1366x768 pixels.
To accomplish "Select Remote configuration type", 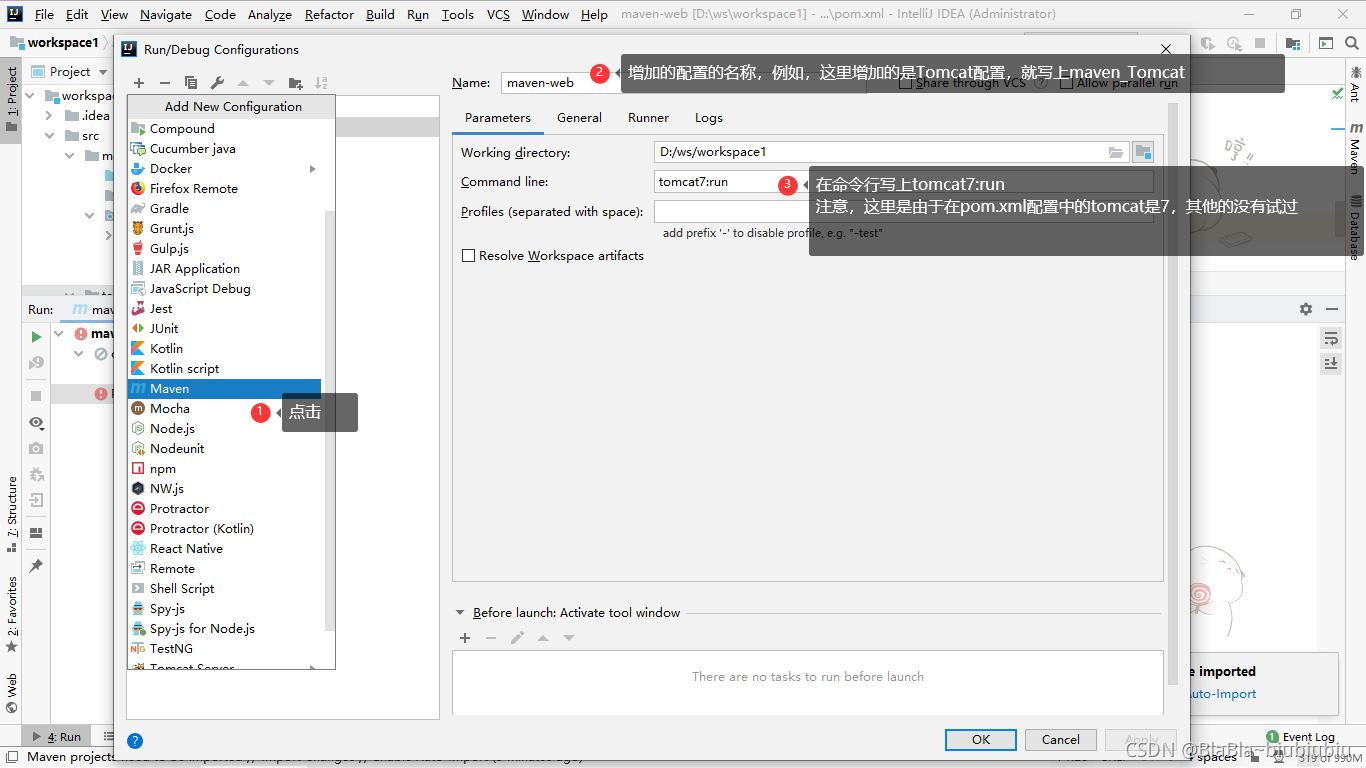I will click(x=224, y=568).
